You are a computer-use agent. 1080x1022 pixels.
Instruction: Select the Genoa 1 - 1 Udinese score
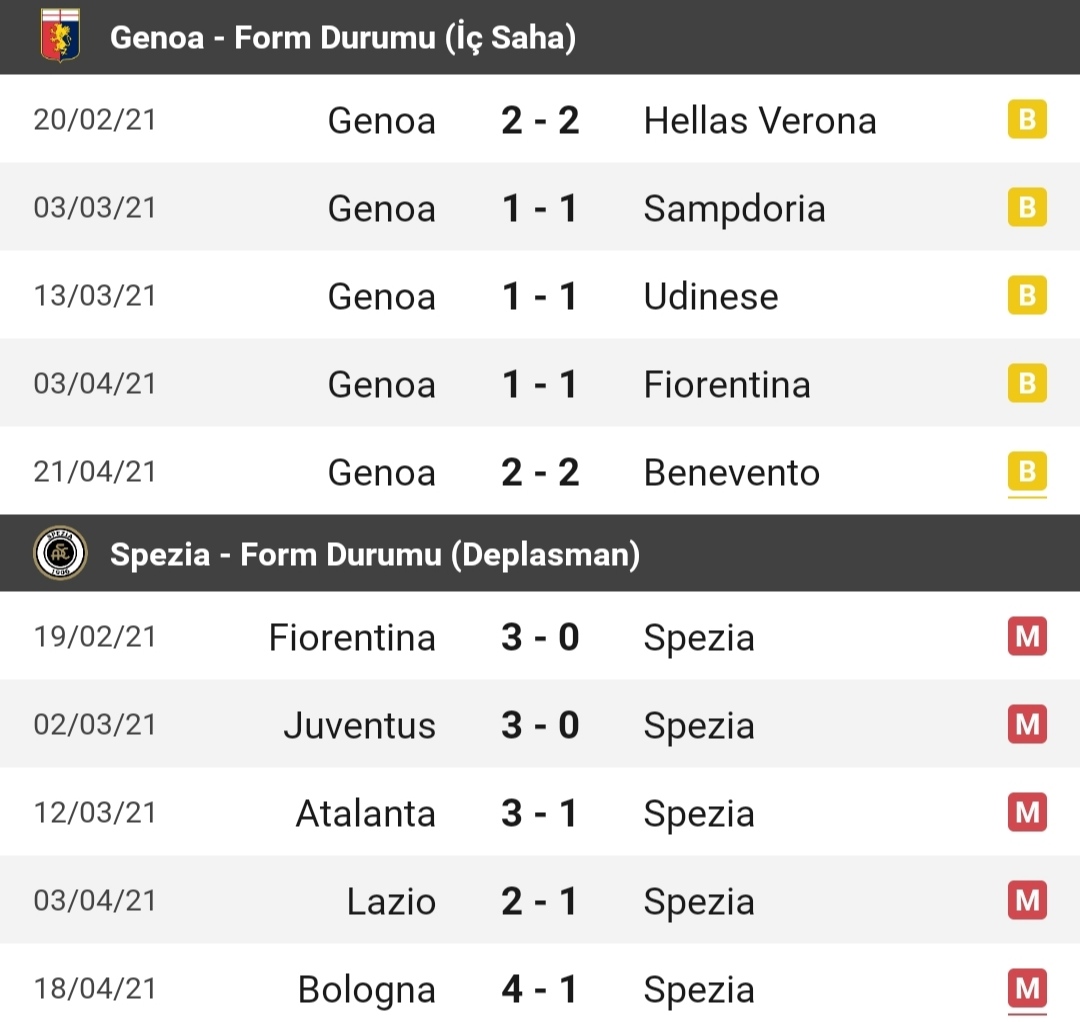[540, 296]
